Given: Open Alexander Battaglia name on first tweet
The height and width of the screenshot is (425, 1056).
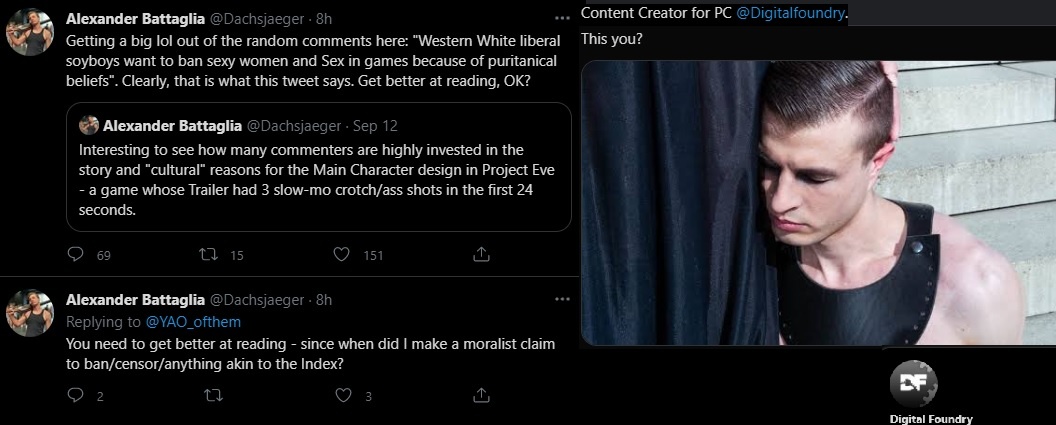Looking at the screenshot, I should pyautogui.click(x=135, y=19).
